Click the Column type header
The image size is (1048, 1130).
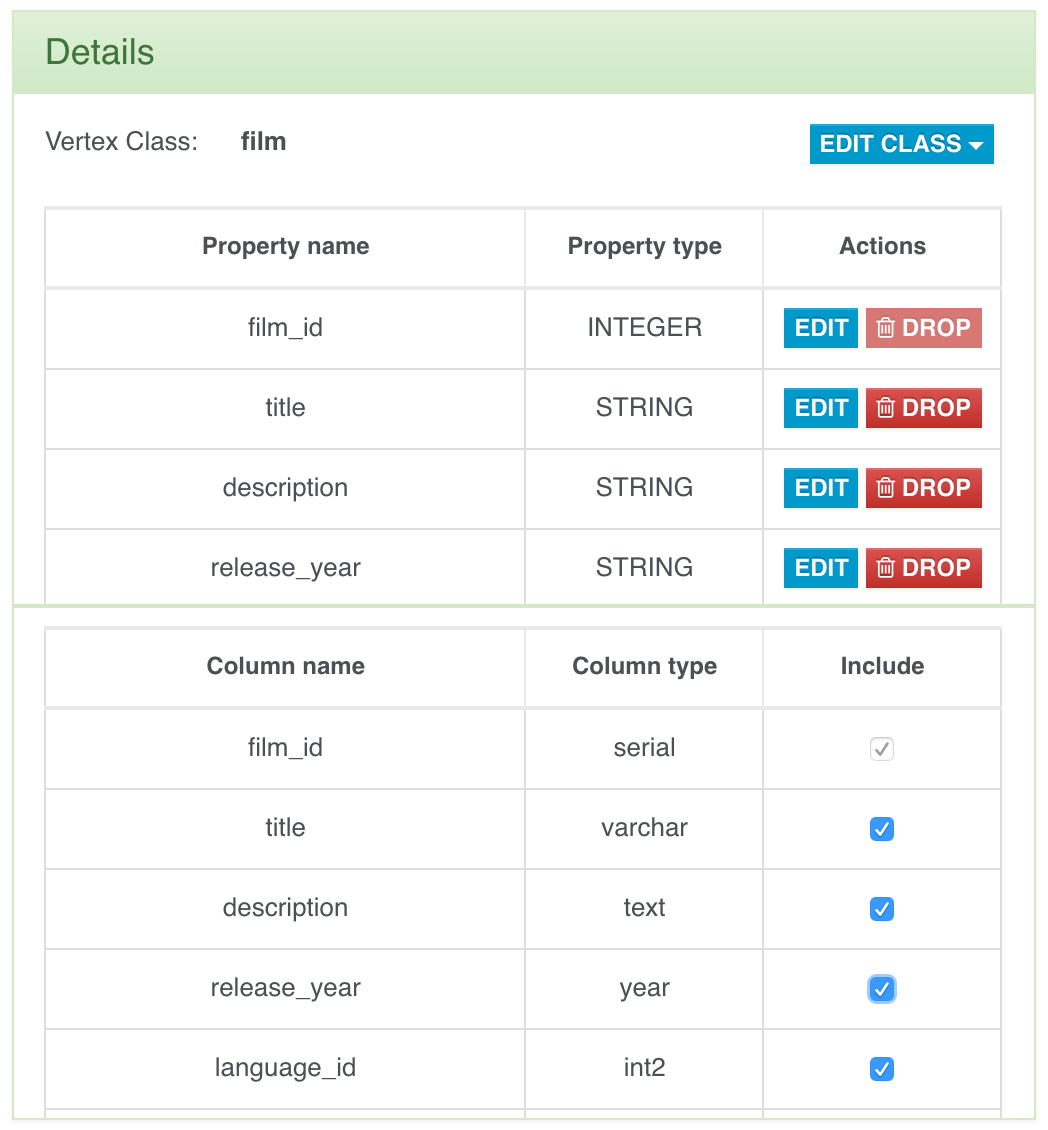[644, 667]
